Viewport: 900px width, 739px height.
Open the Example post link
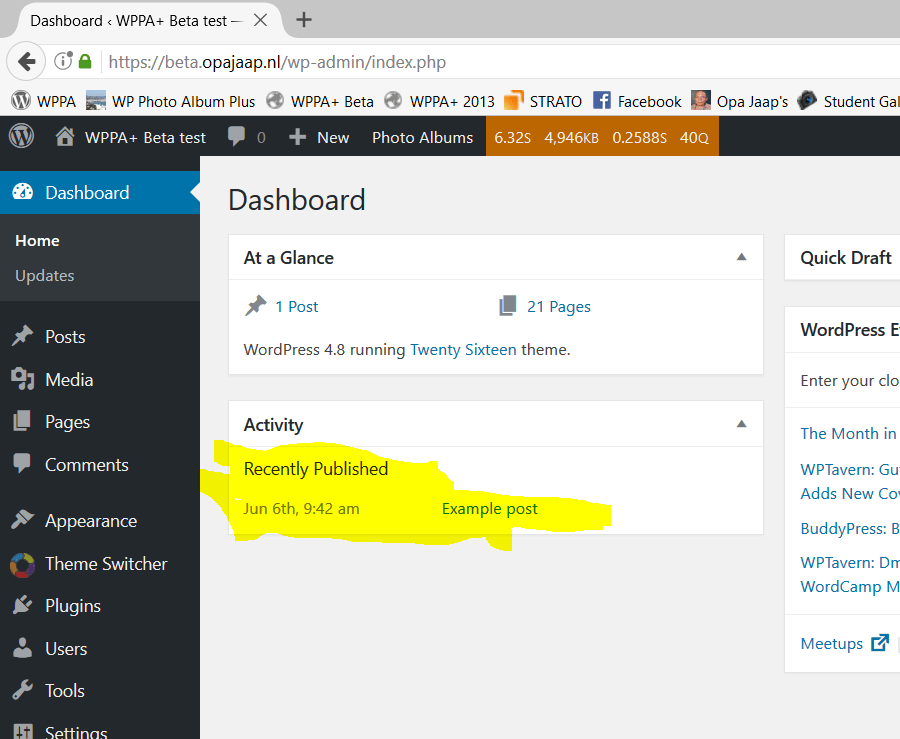tap(490, 508)
